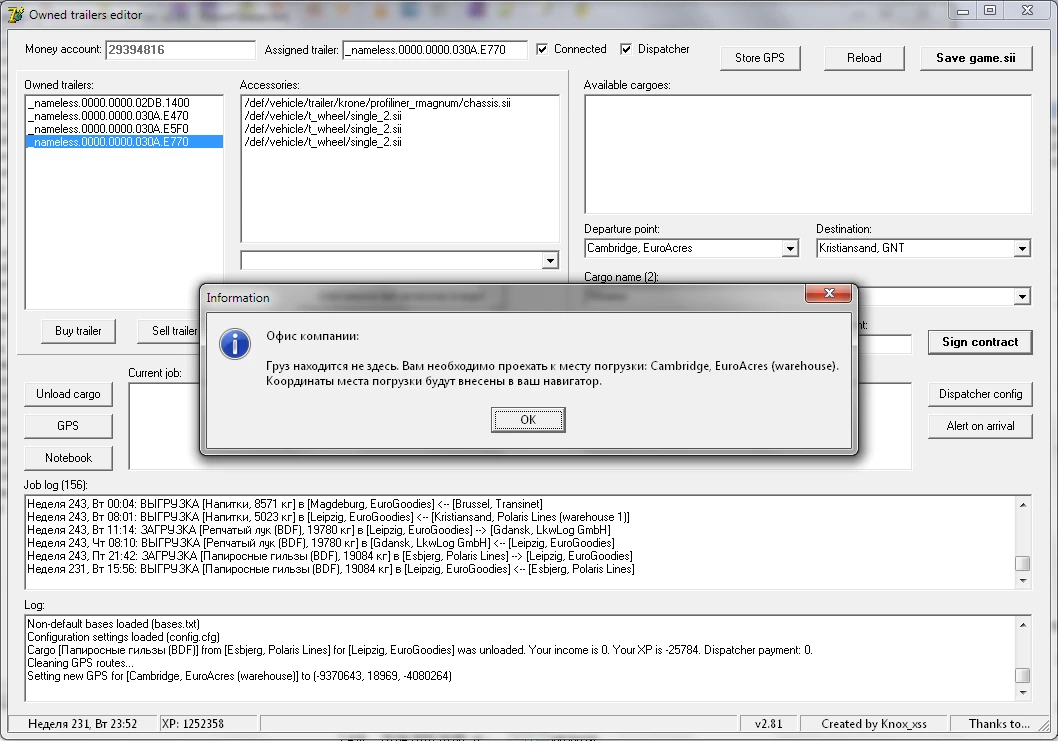Screen dimensions: 1058x741
Task: Click the Owned trailers editor title icon
Action: point(16,13)
